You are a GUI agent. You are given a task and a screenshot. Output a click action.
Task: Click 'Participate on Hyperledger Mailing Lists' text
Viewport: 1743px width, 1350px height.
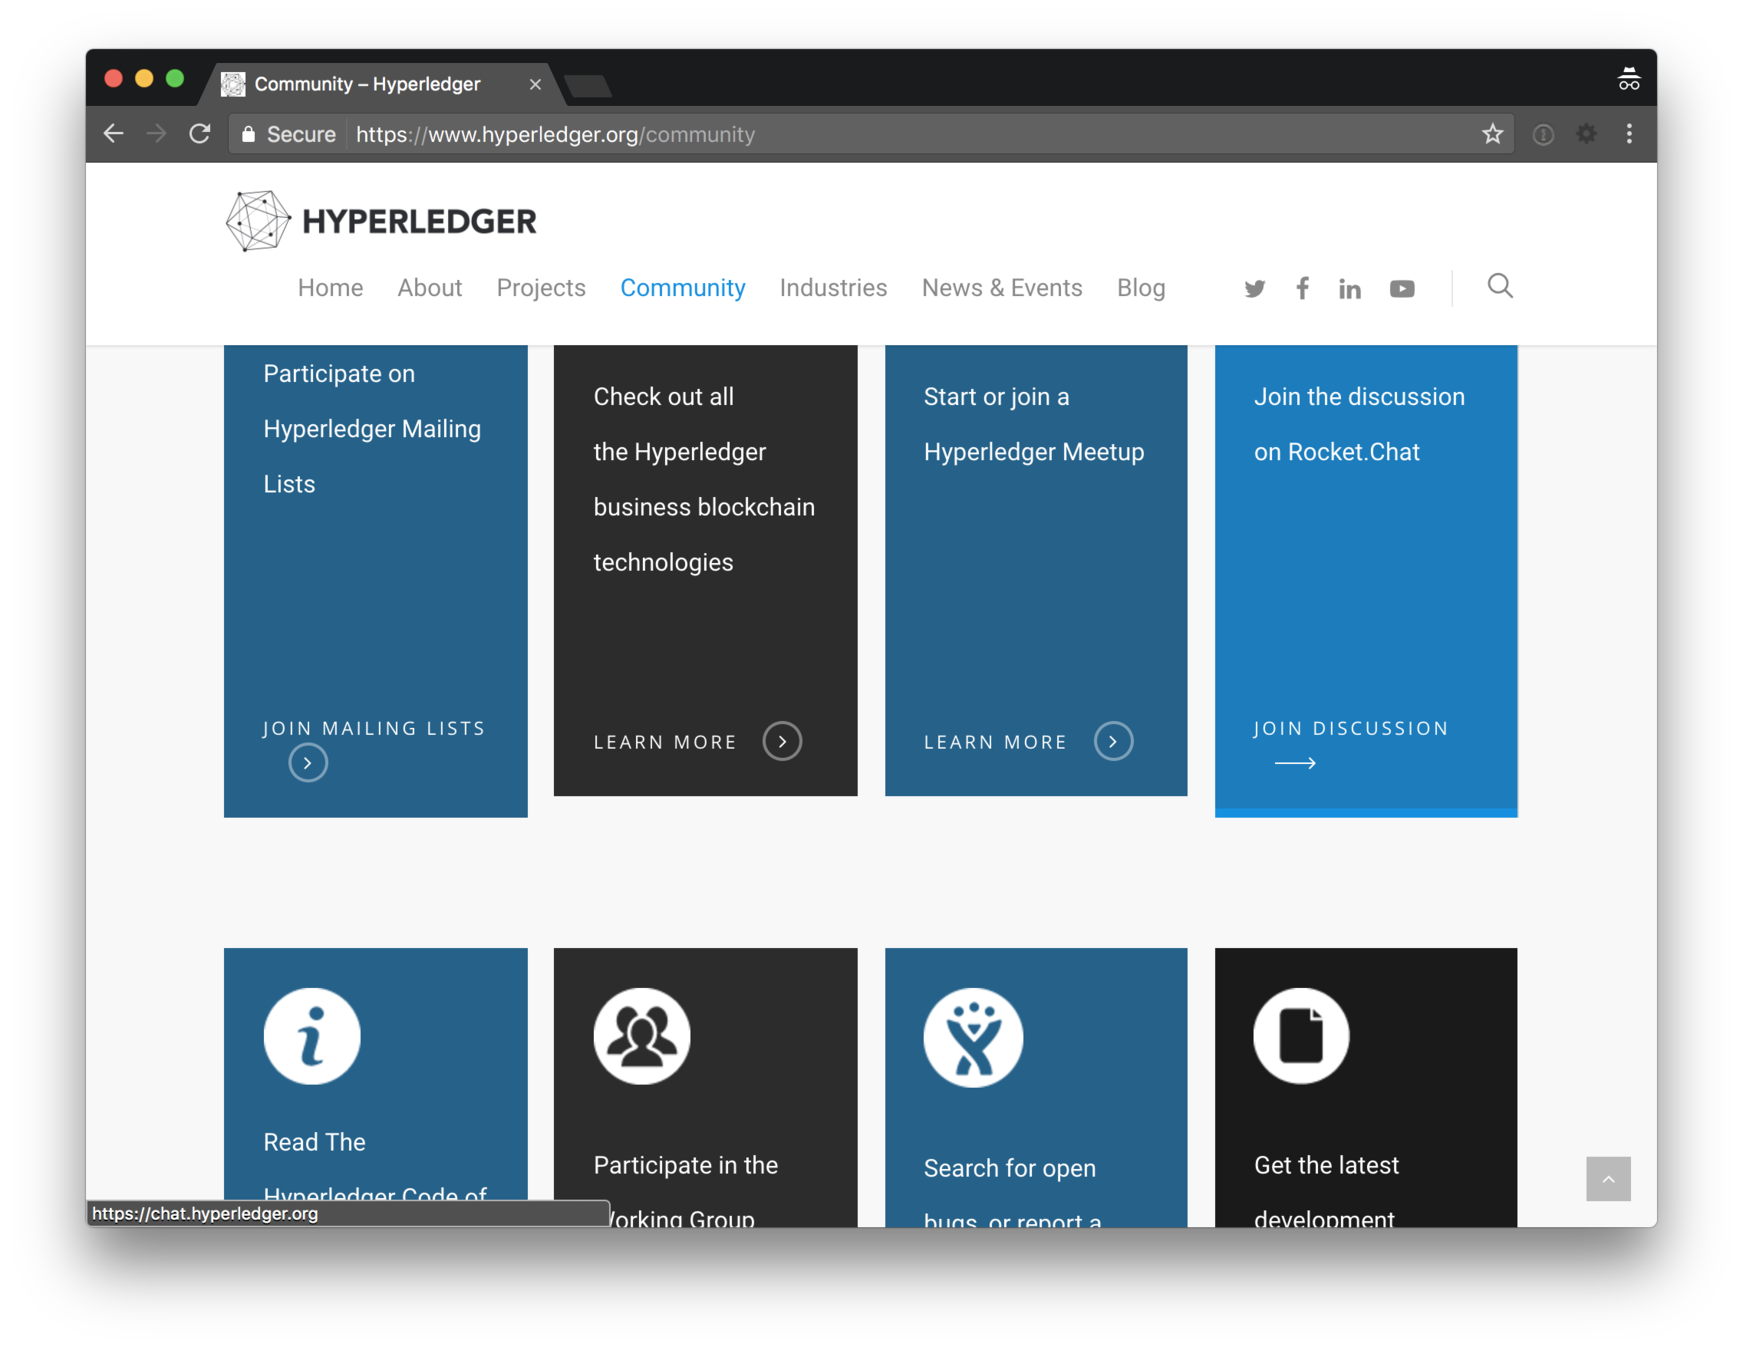(x=372, y=429)
